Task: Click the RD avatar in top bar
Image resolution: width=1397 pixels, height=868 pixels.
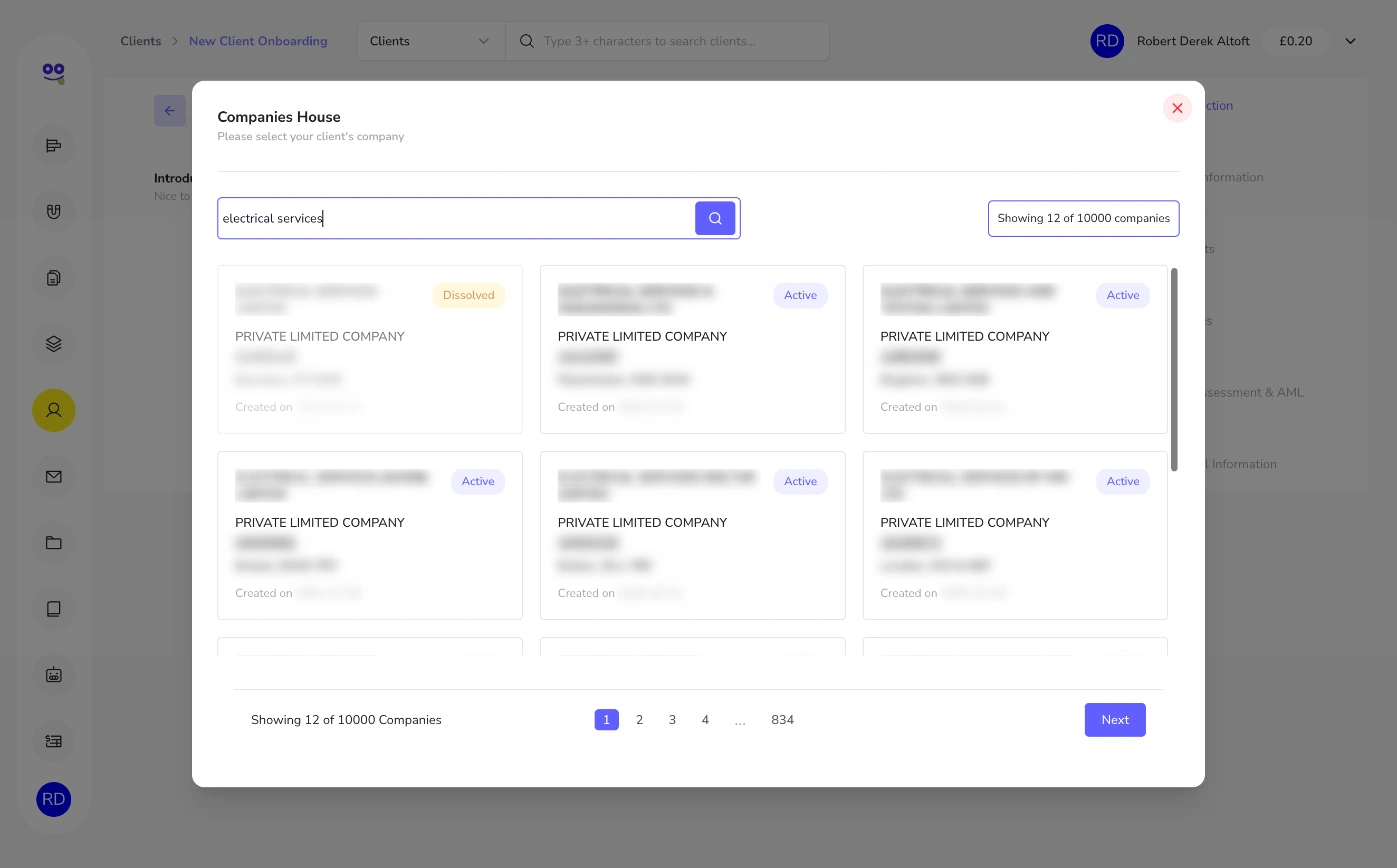Action: coord(1107,41)
